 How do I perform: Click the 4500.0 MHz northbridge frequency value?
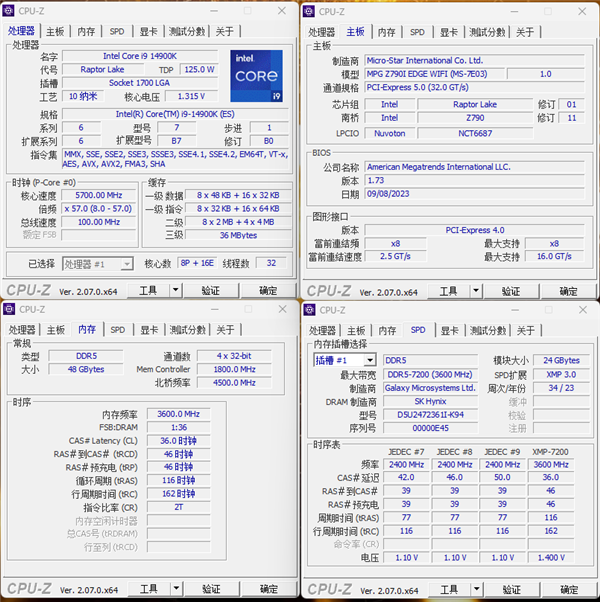point(234,382)
